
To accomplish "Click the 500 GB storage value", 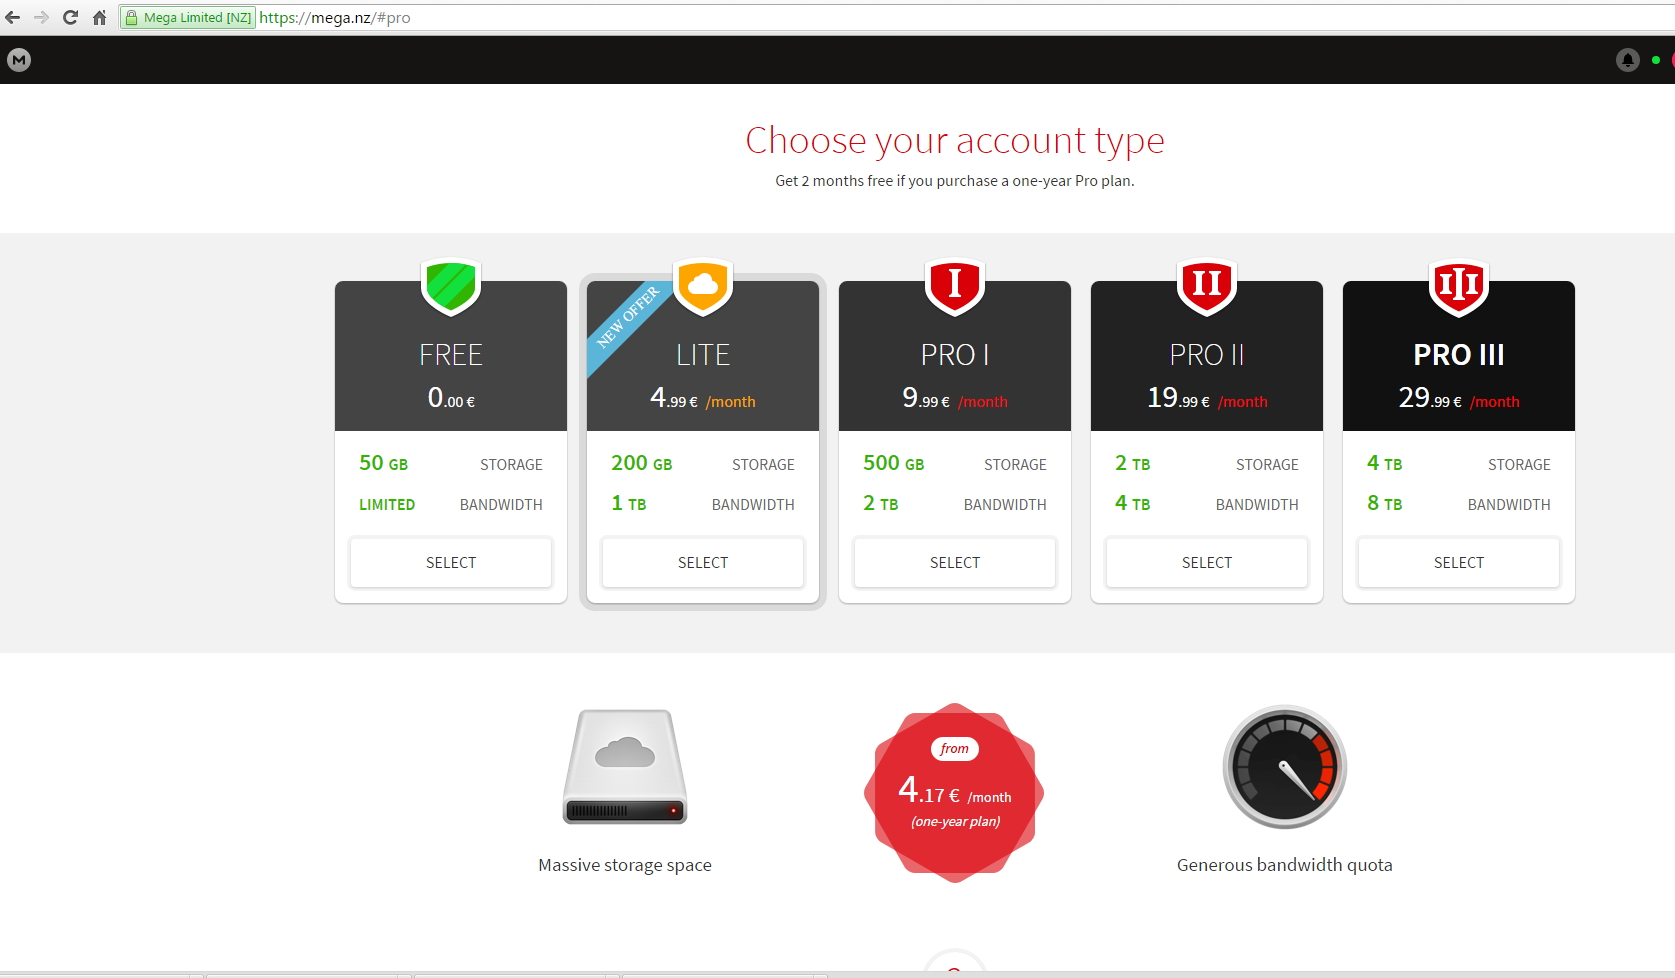I will tap(894, 463).
